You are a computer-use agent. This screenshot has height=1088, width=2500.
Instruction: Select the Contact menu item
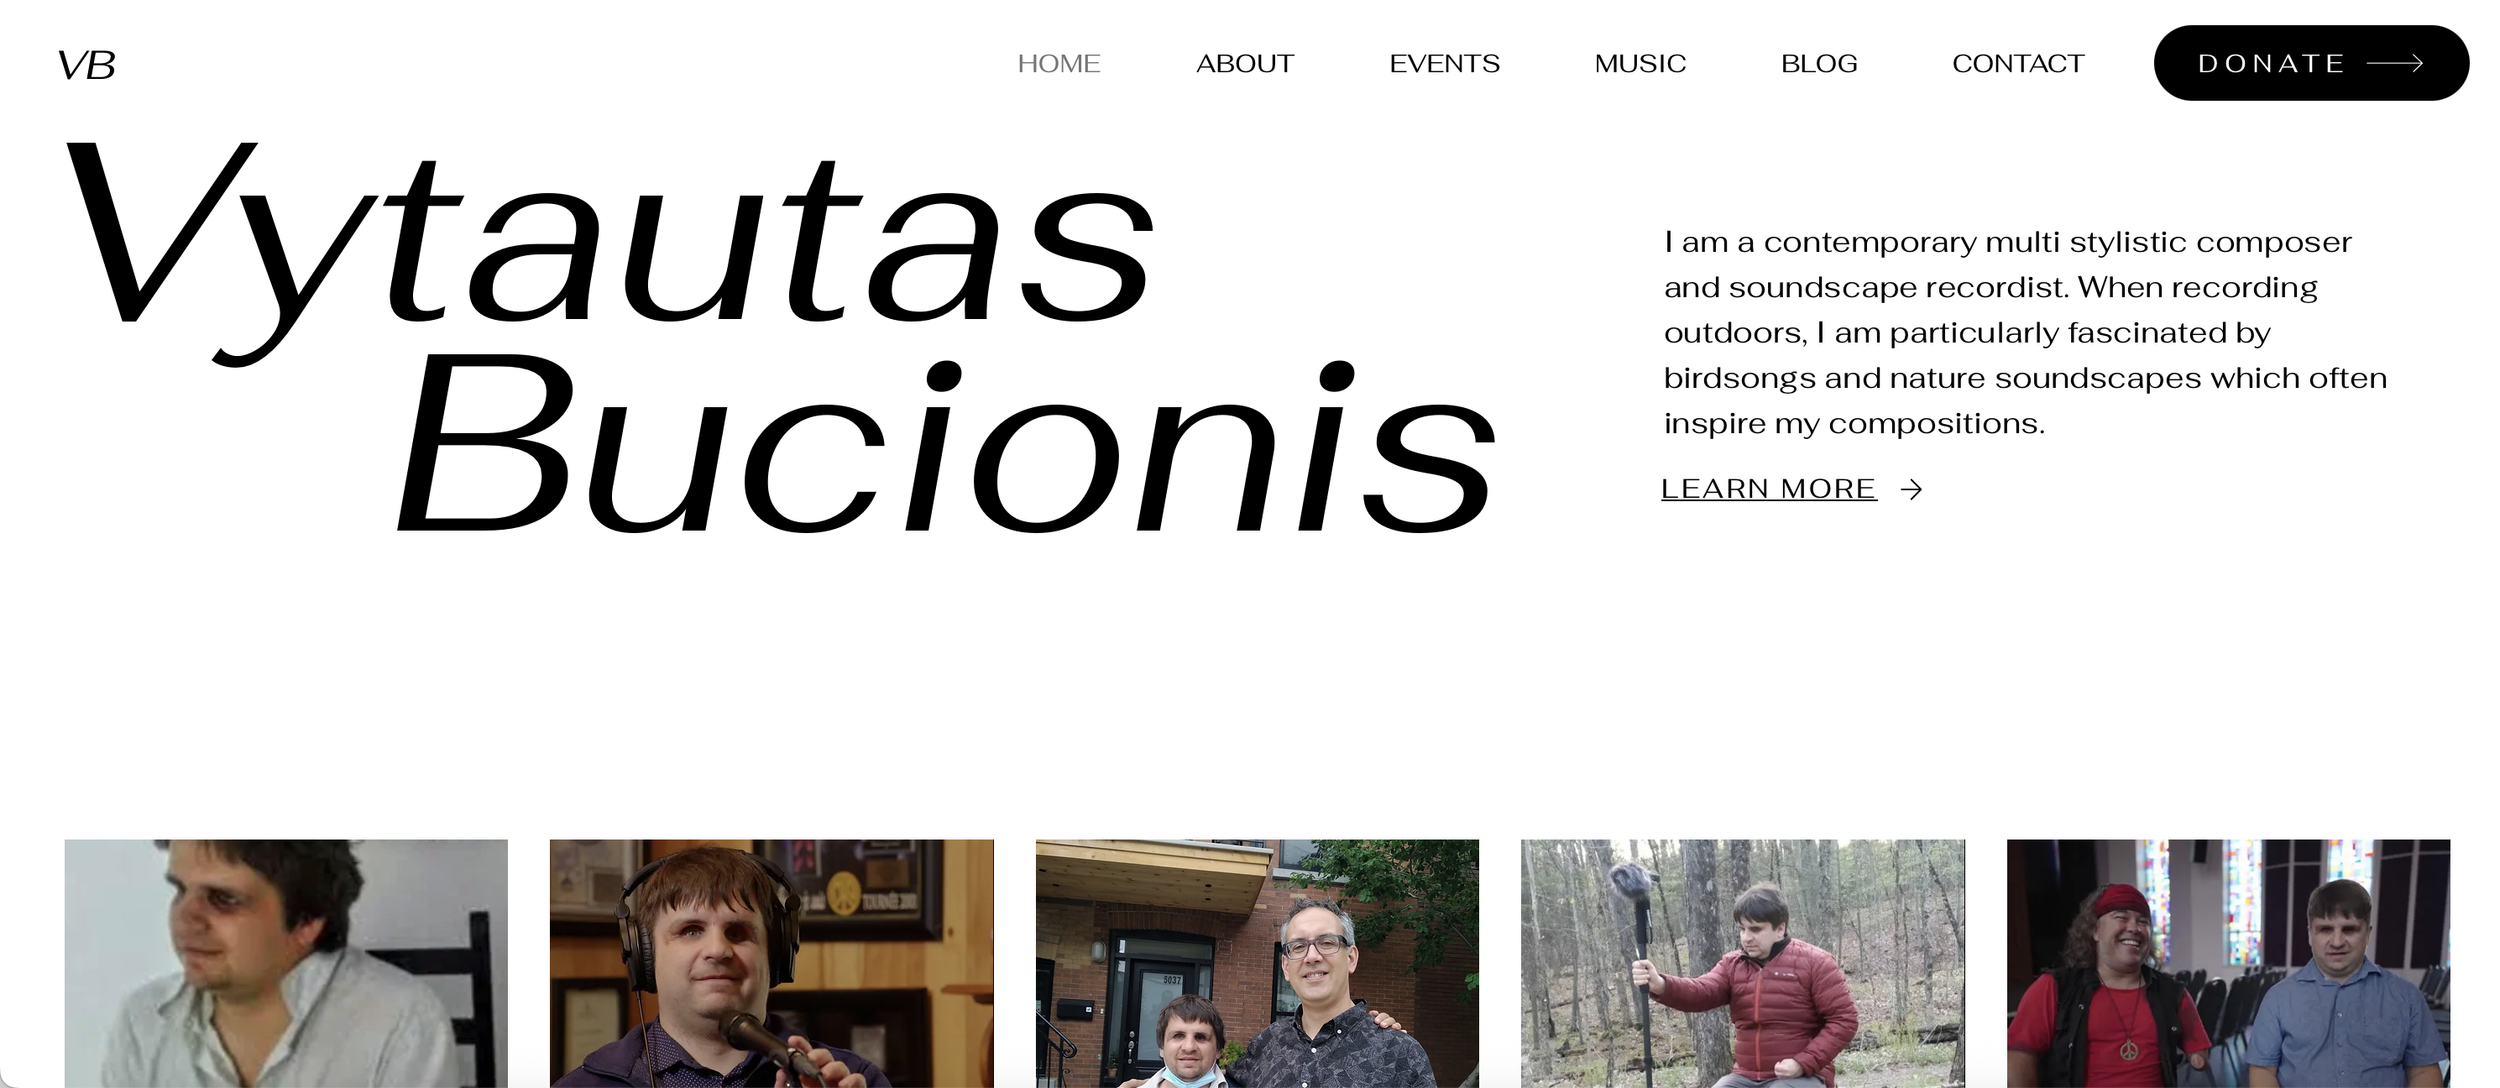[2017, 64]
